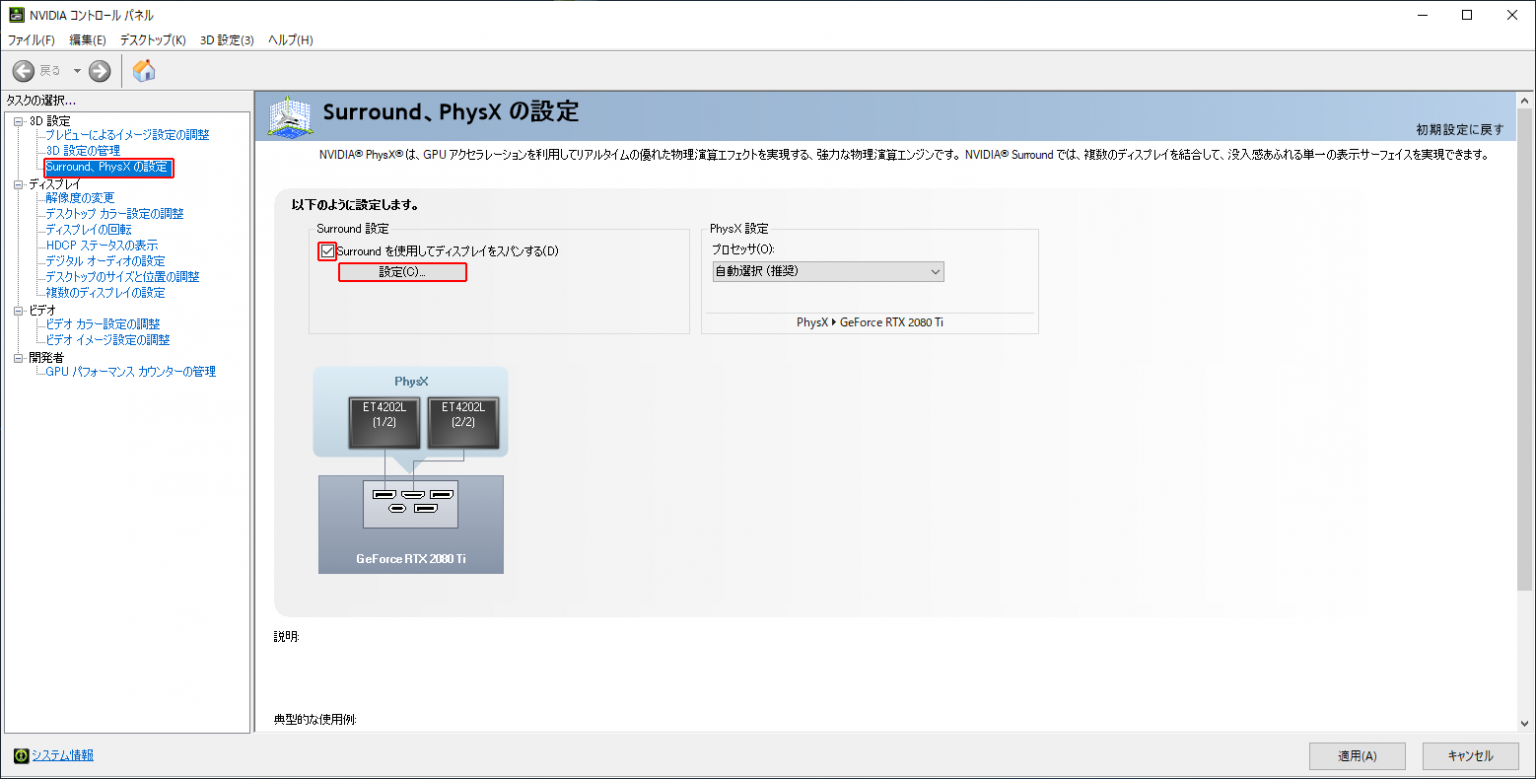Collapse the ディスプレイ tree node
1536x779 pixels.
tap(18, 184)
